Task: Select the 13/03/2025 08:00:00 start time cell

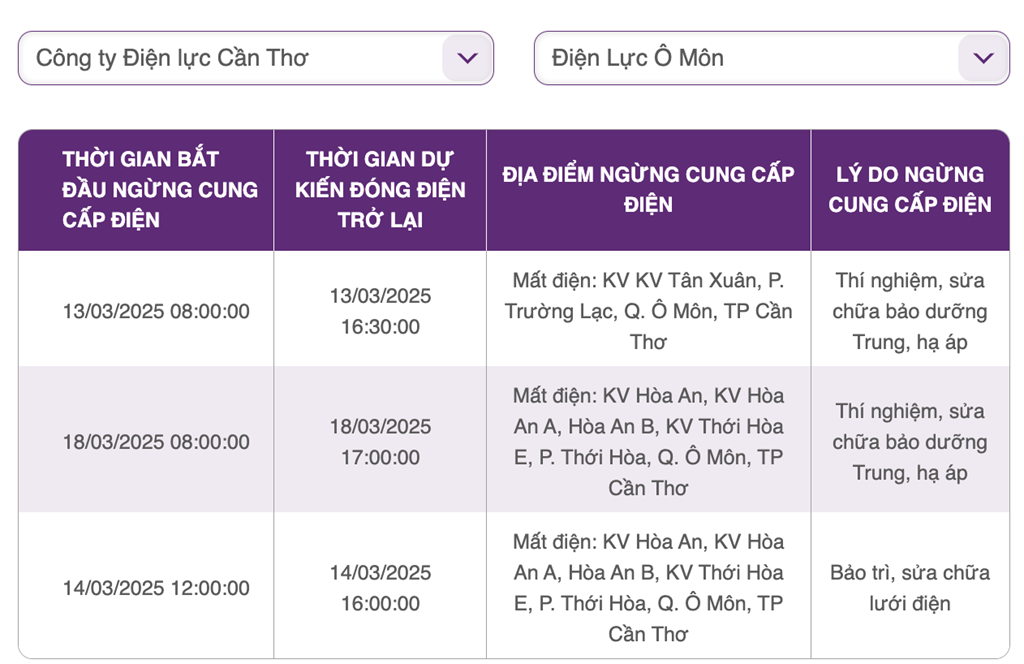Action: [x=146, y=311]
